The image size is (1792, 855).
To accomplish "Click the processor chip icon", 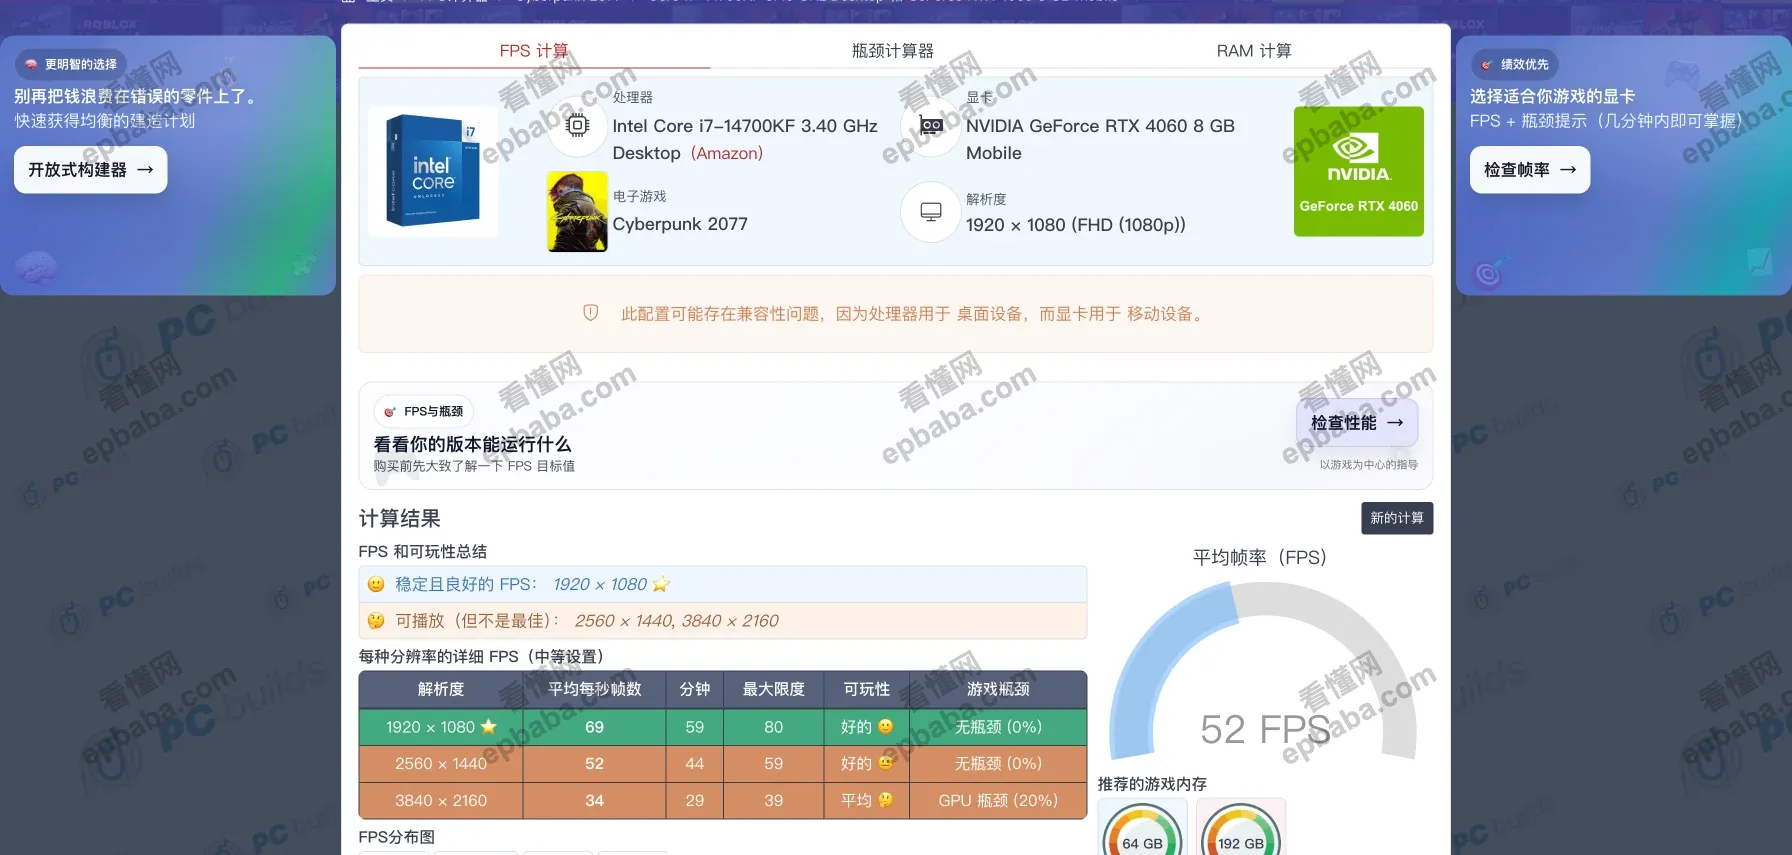I will click(577, 125).
